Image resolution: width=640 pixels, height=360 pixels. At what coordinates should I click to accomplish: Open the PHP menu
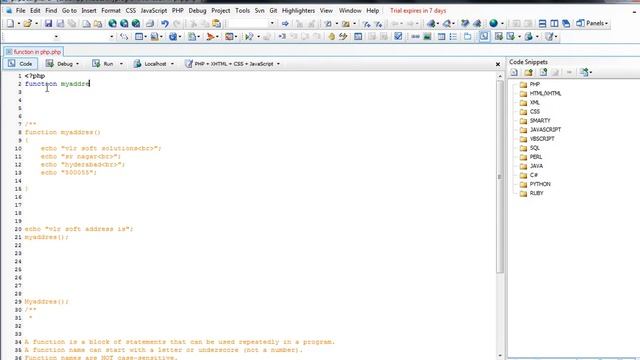tap(178, 11)
